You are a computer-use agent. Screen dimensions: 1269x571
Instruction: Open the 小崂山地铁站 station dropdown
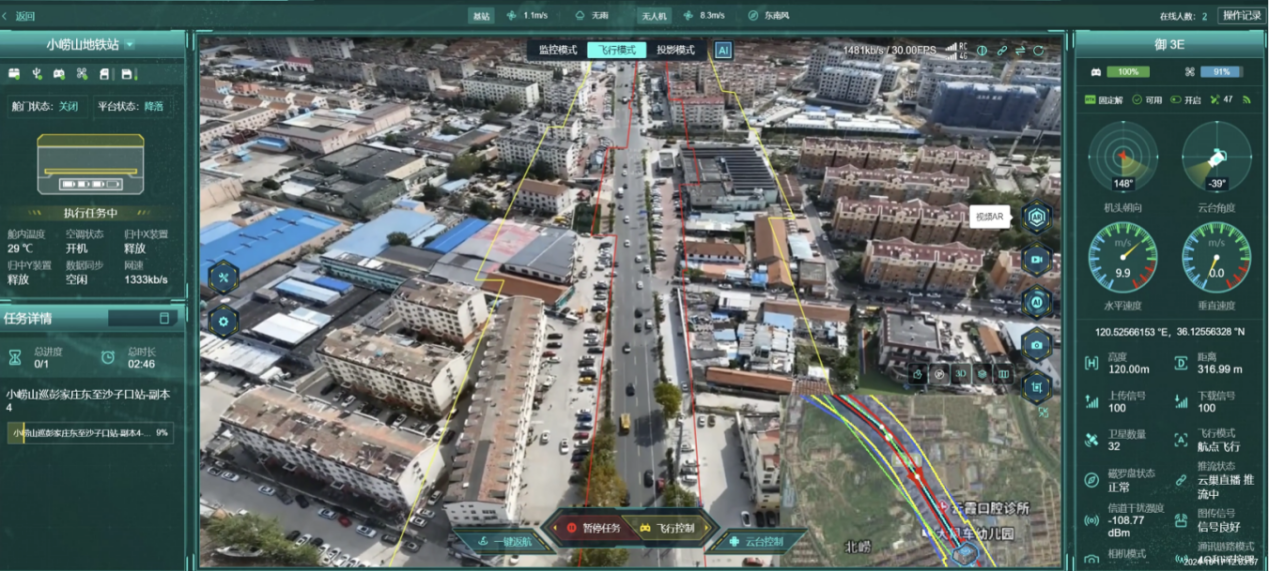[x=130, y=45]
